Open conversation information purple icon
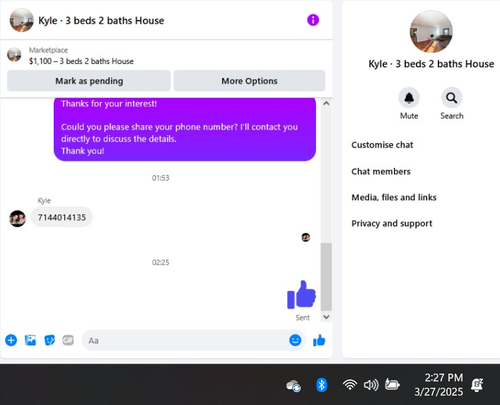 click(313, 20)
